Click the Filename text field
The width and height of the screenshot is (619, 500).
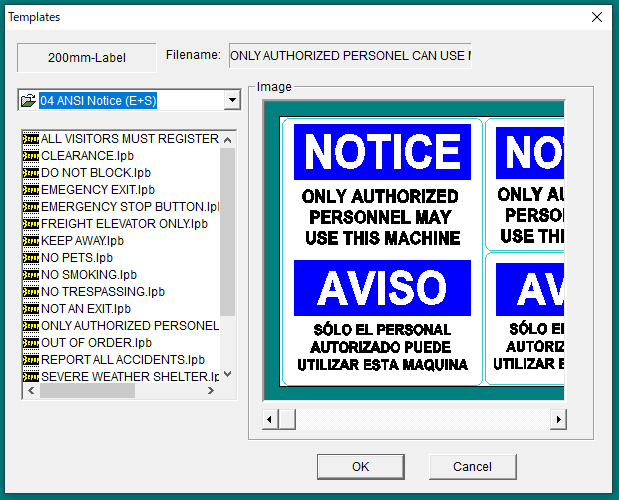pyautogui.click(x=350, y=56)
